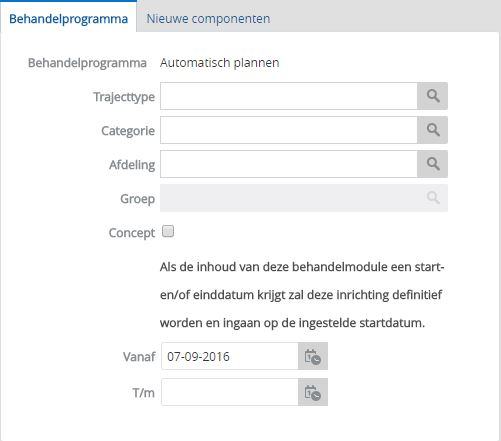Click the empty T/m date field
The height and width of the screenshot is (441, 501).
click(230, 392)
